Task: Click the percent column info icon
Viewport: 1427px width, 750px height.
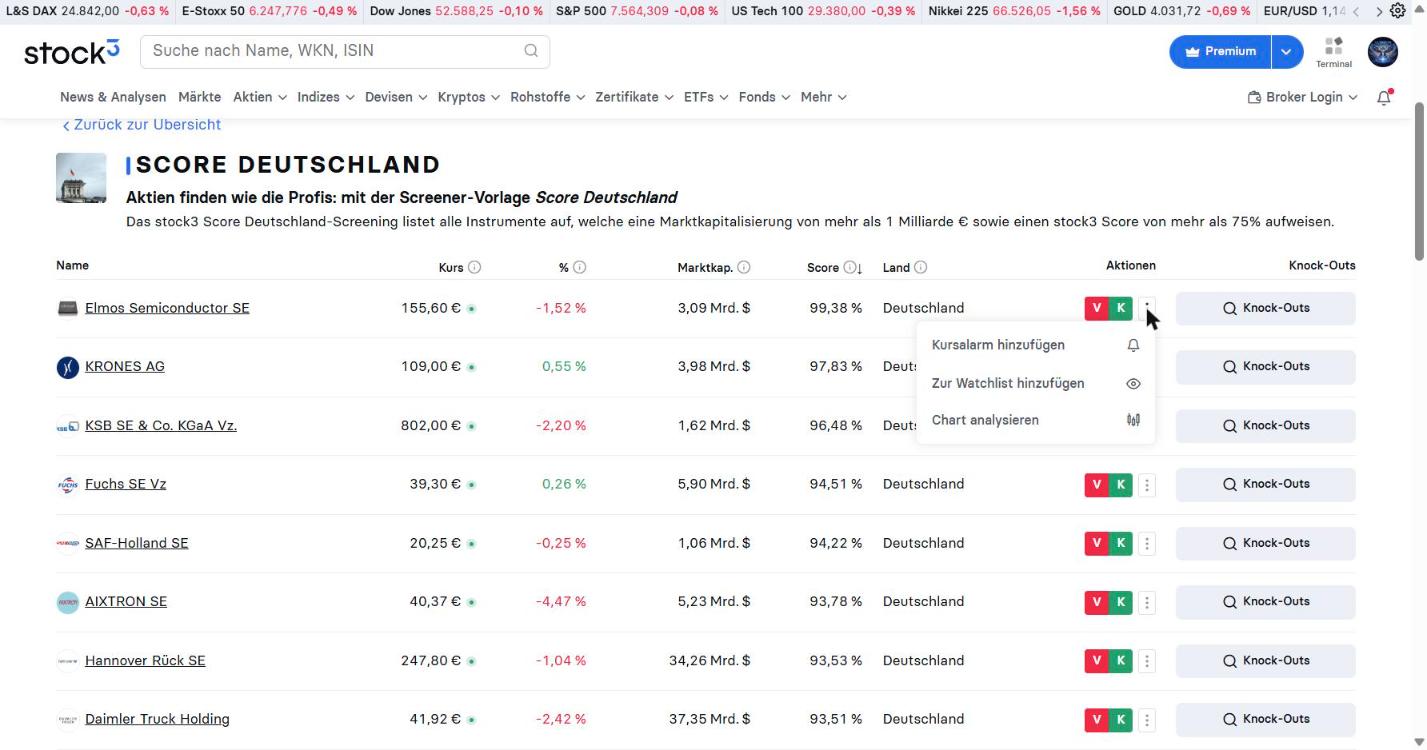Action: pyautogui.click(x=580, y=267)
